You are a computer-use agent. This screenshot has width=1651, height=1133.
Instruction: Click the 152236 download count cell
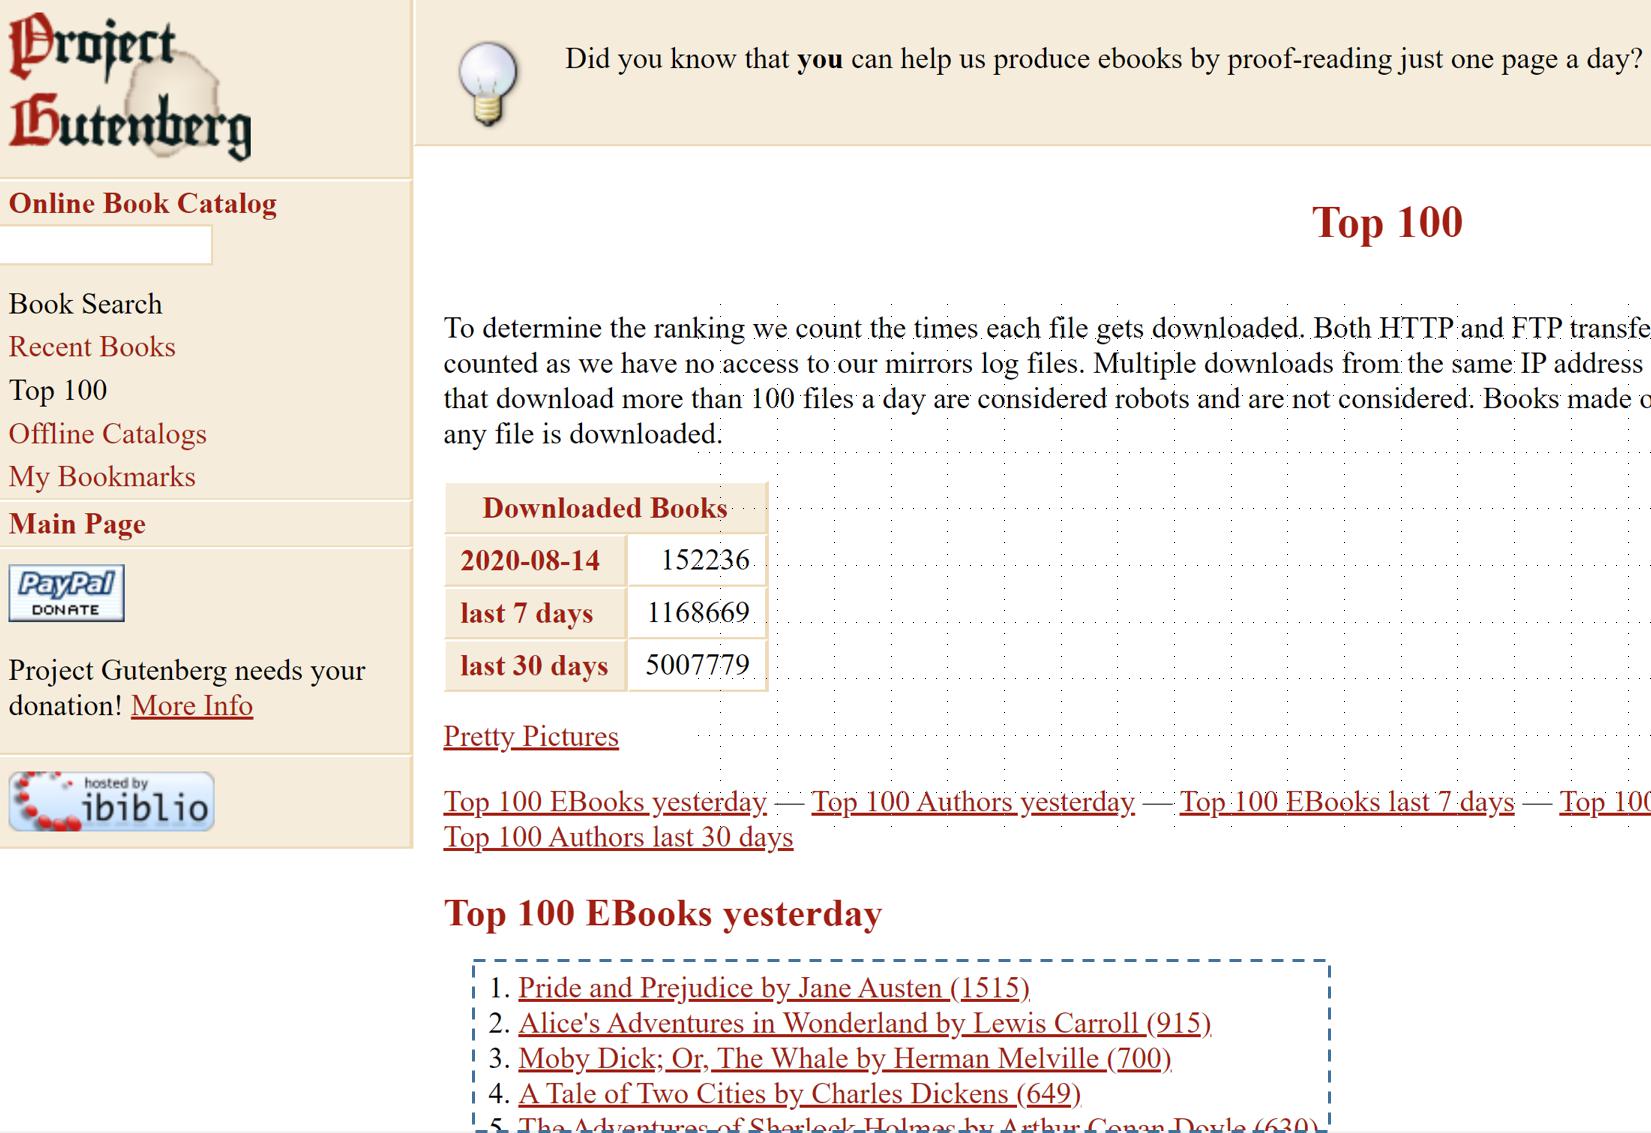click(697, 560)
